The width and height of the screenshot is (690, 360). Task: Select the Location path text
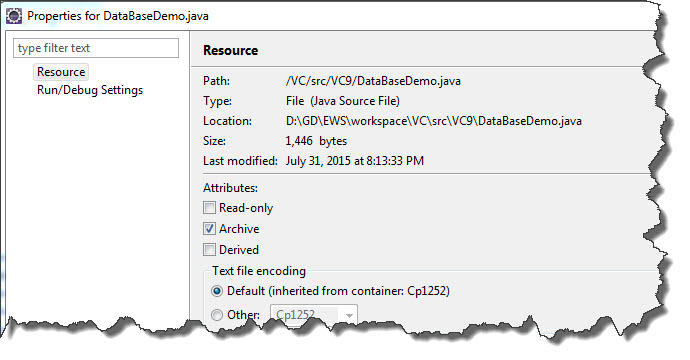pos(433,121)
